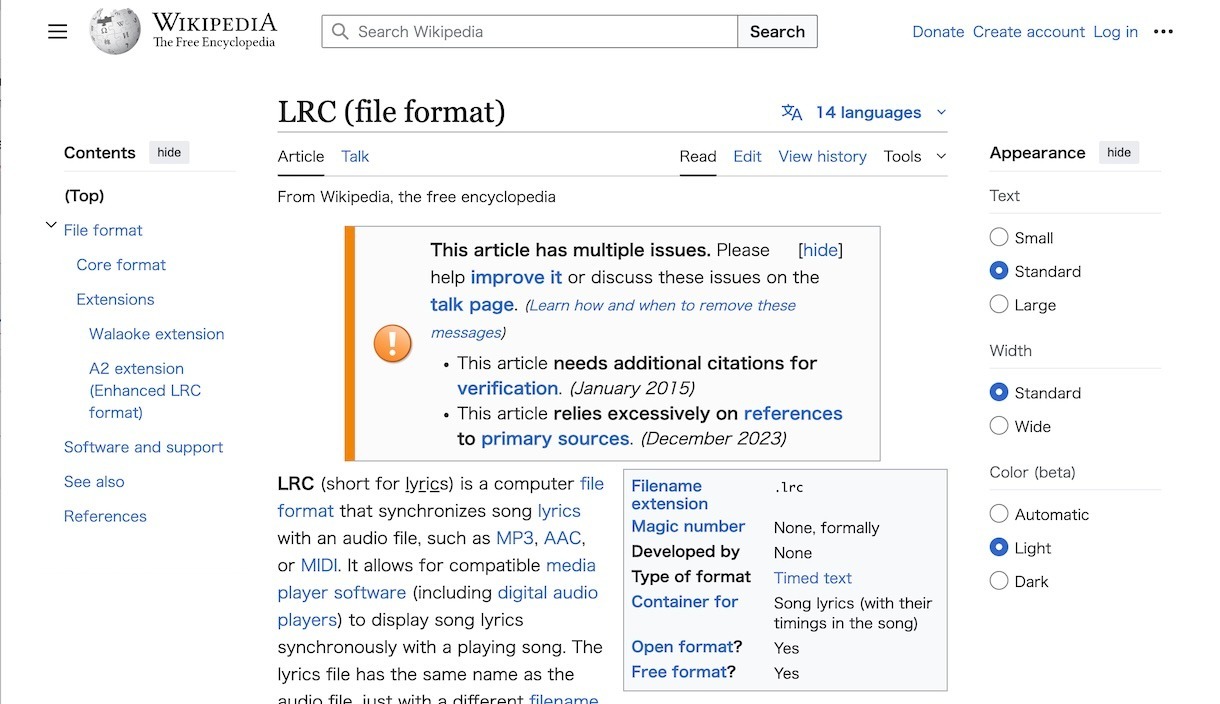Click the verification link

click(x=507, y=388)
